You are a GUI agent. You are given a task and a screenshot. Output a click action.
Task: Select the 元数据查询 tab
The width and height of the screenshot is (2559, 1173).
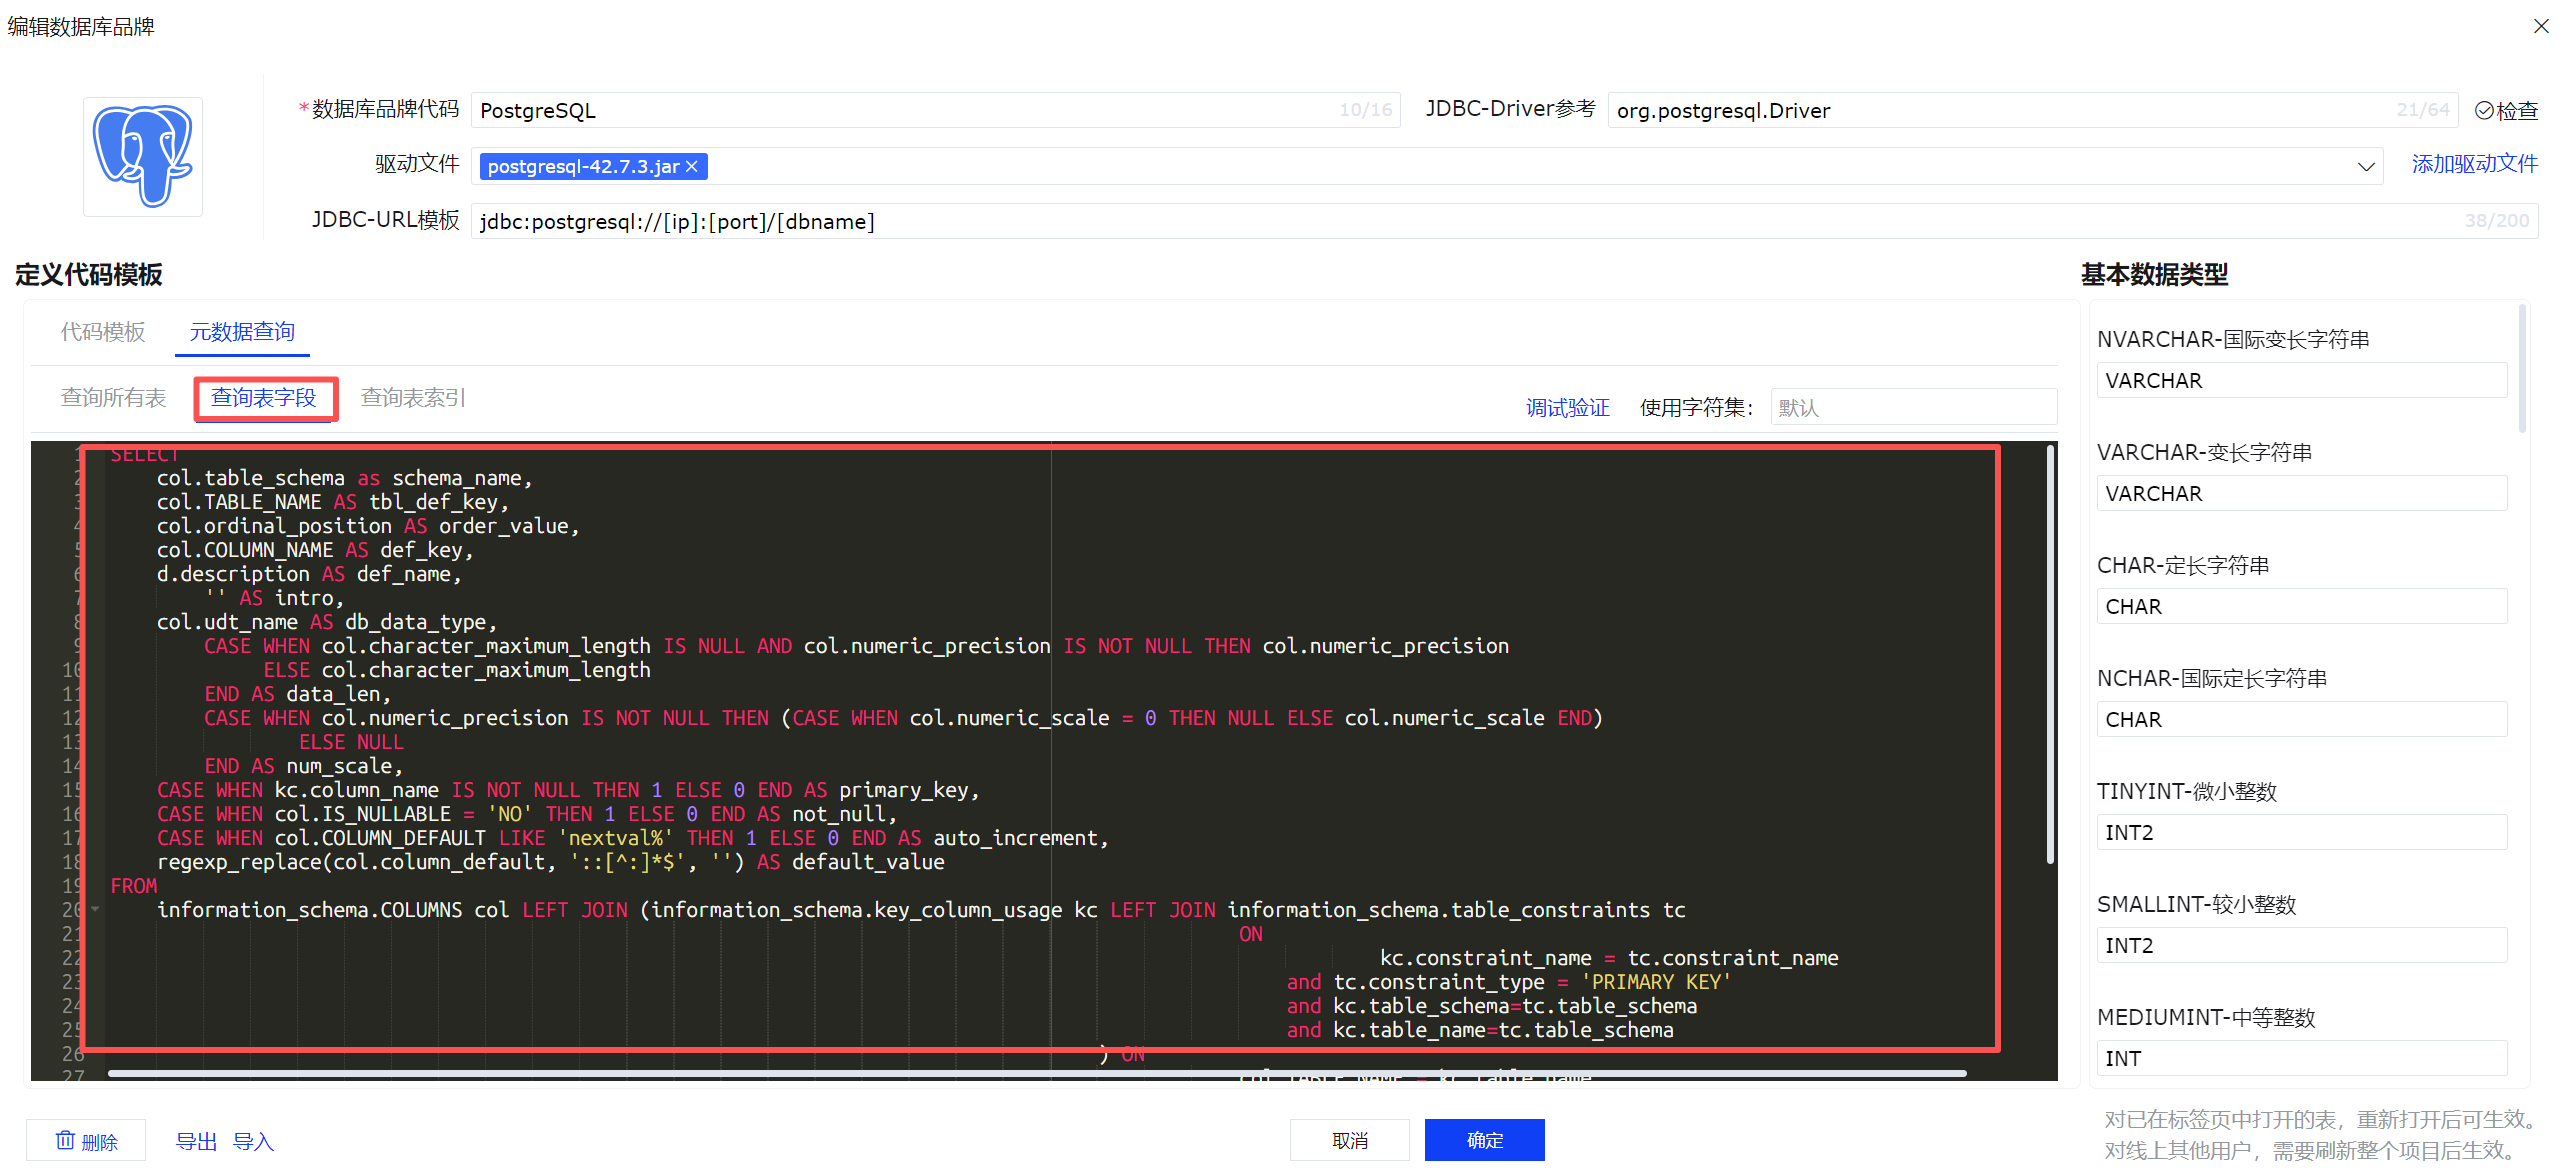(x=242, y=332)
